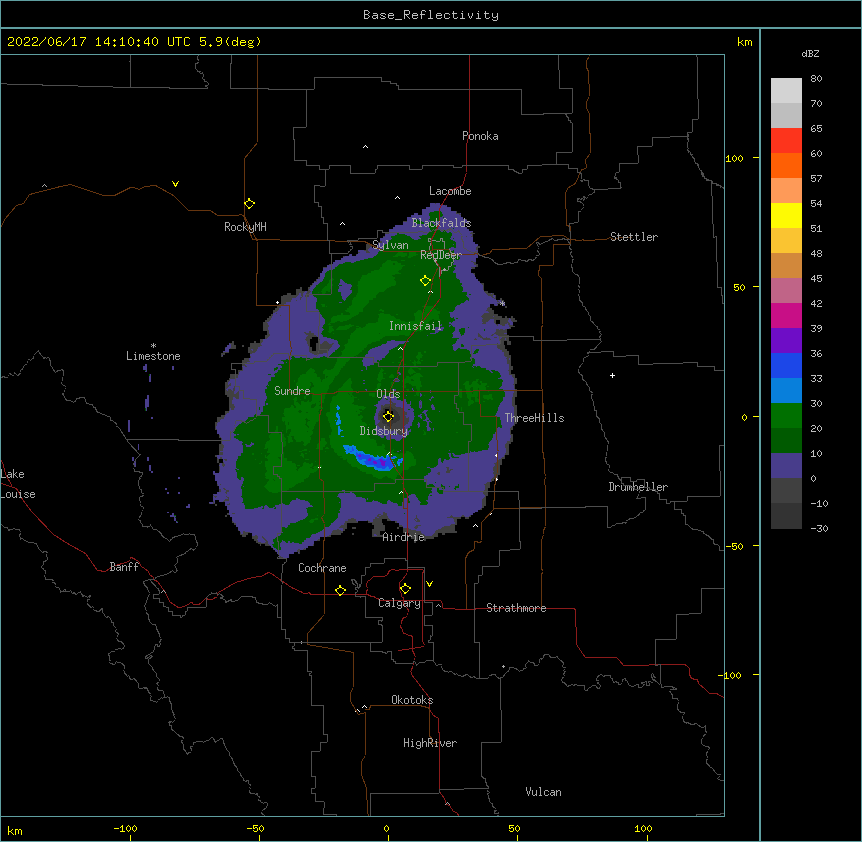Click the asterisk marker above Limestone

tap(153, 346)
